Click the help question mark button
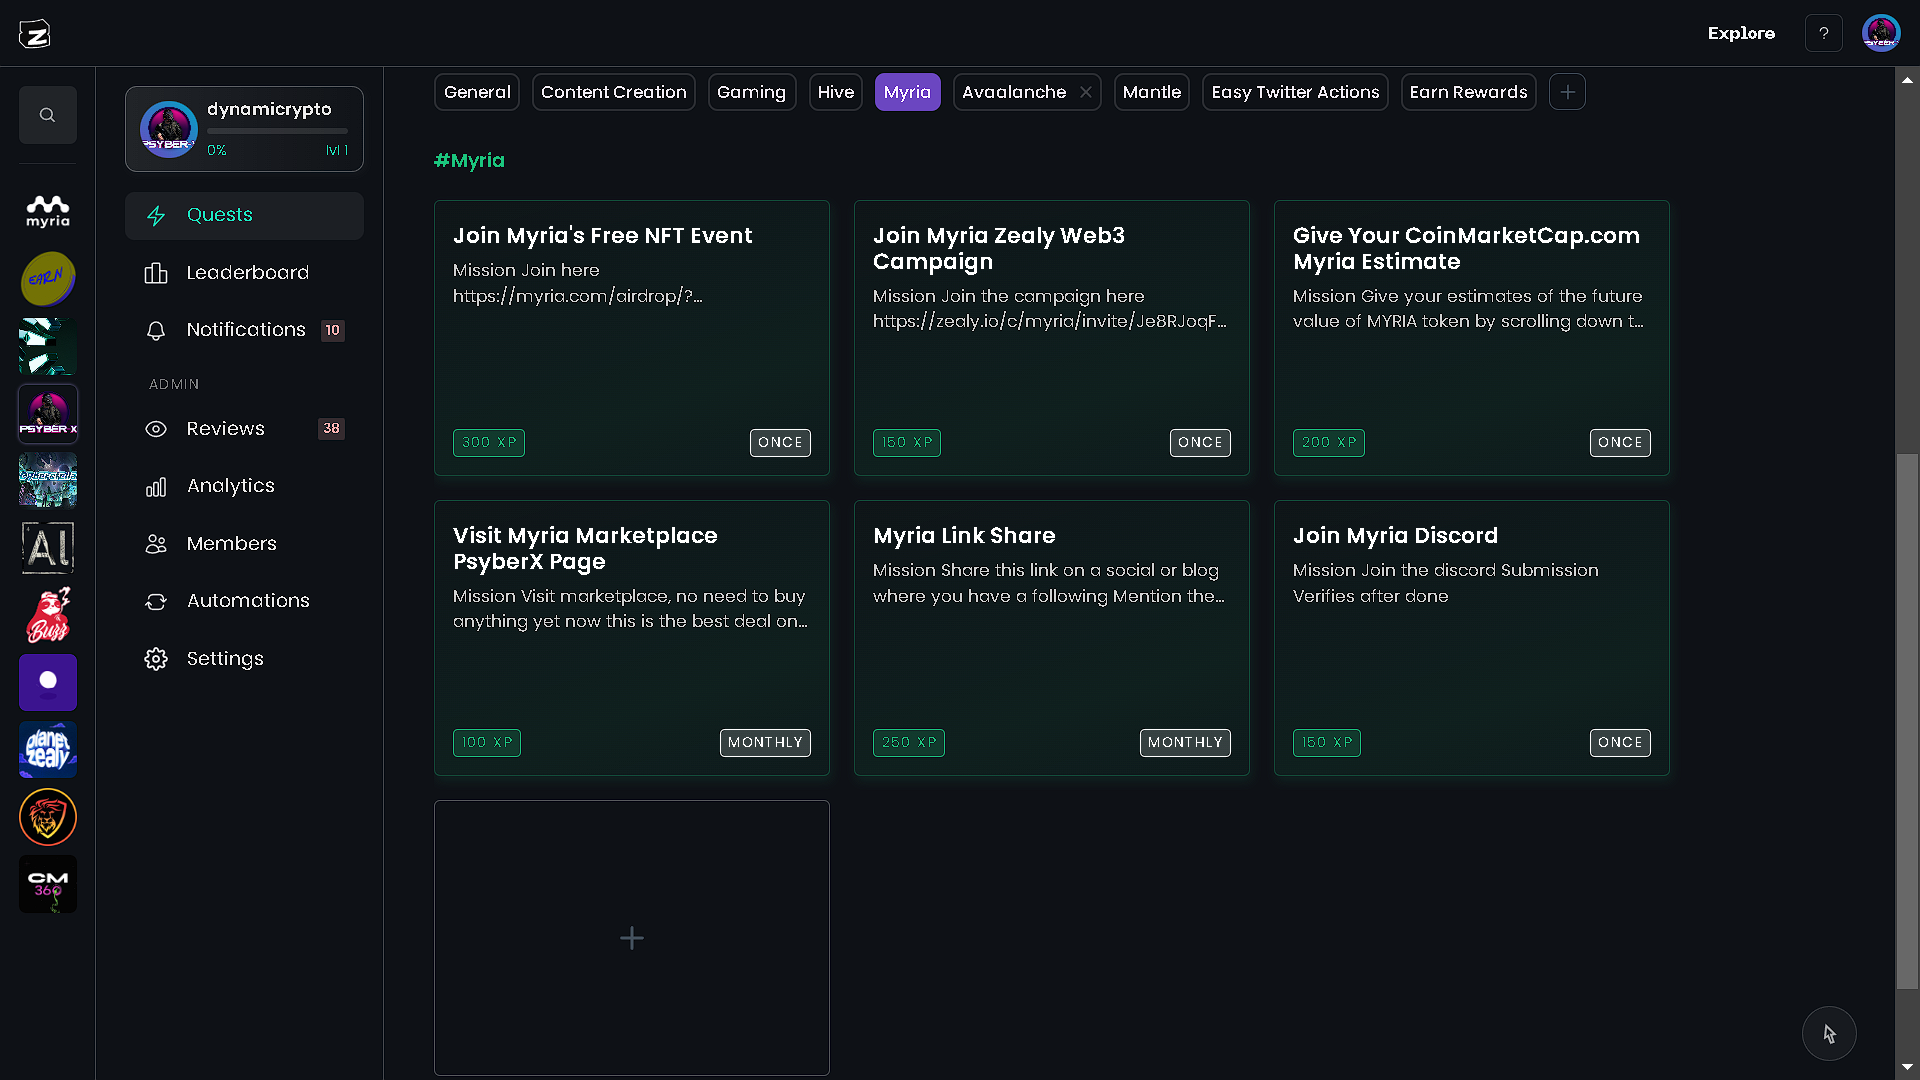 pyautogui.click(x=1824, y=34)
